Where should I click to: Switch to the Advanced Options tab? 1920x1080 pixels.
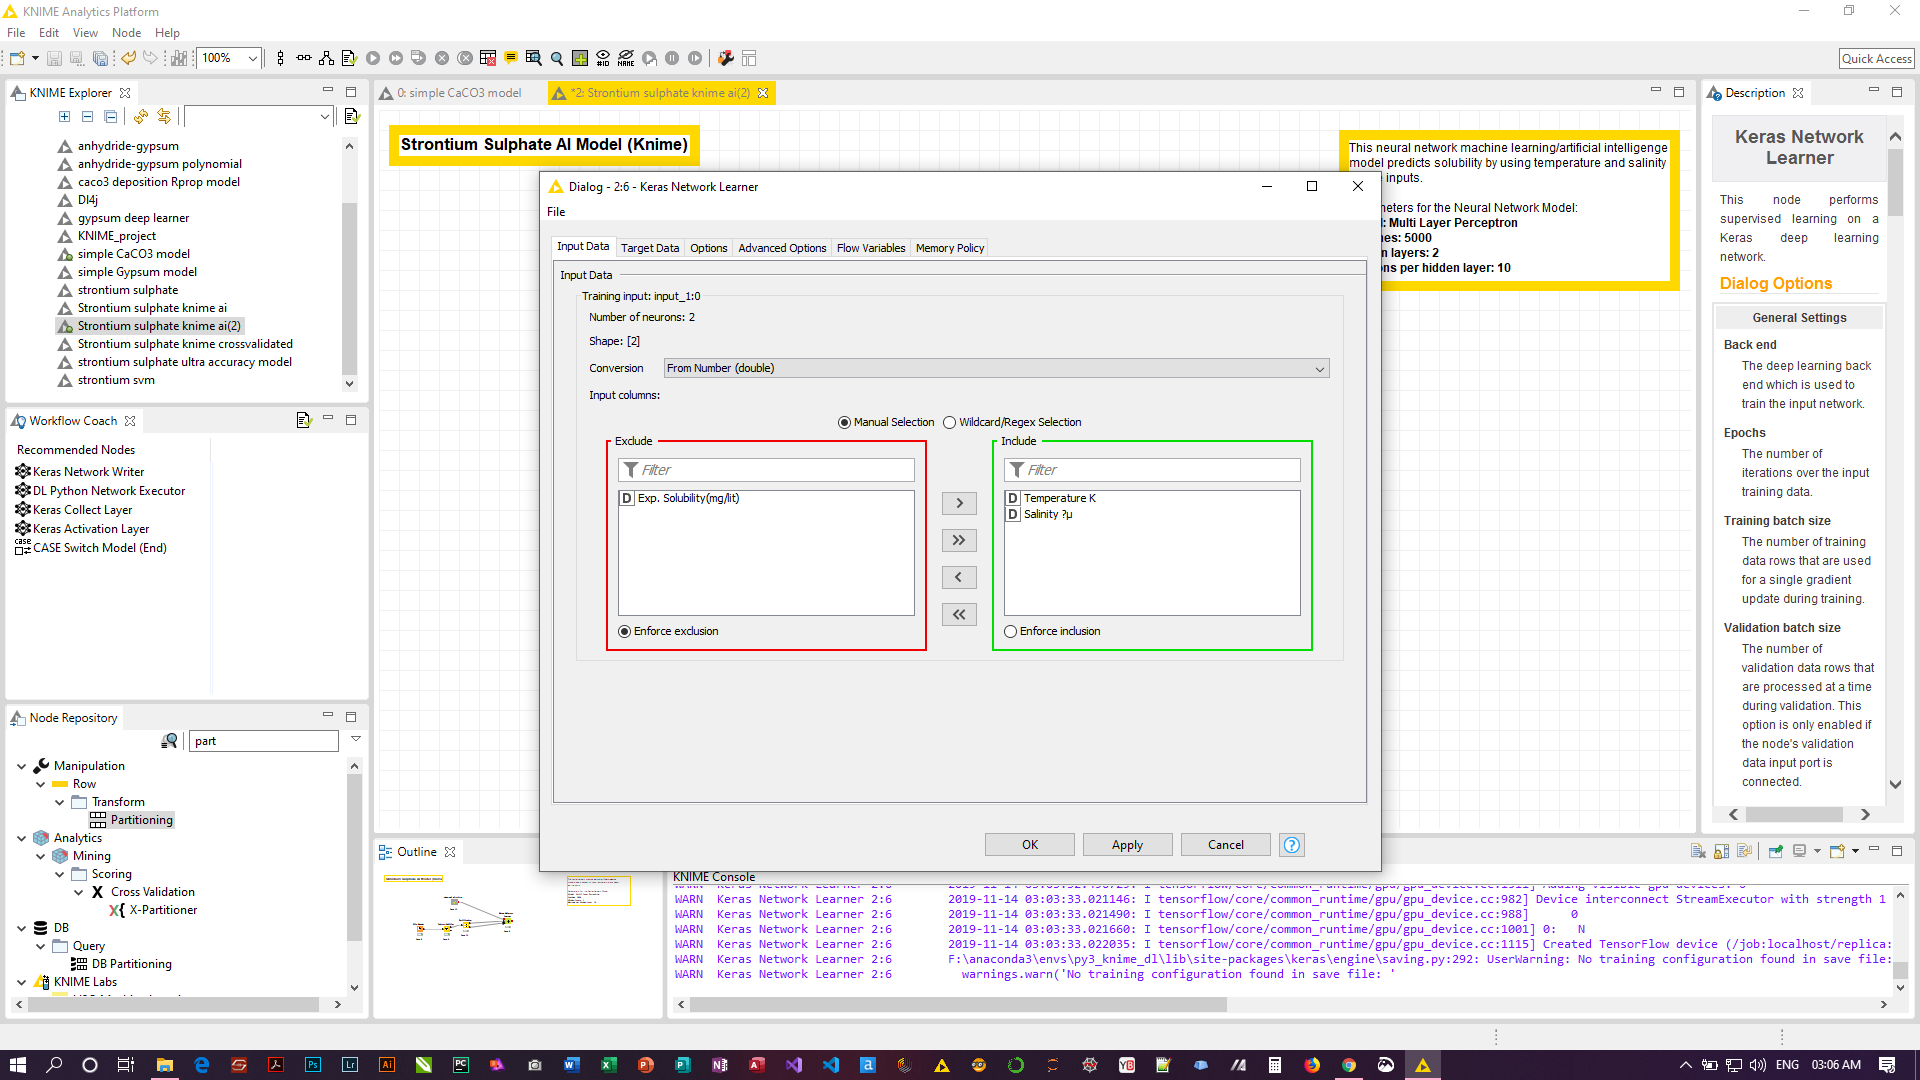pos(782,248)
